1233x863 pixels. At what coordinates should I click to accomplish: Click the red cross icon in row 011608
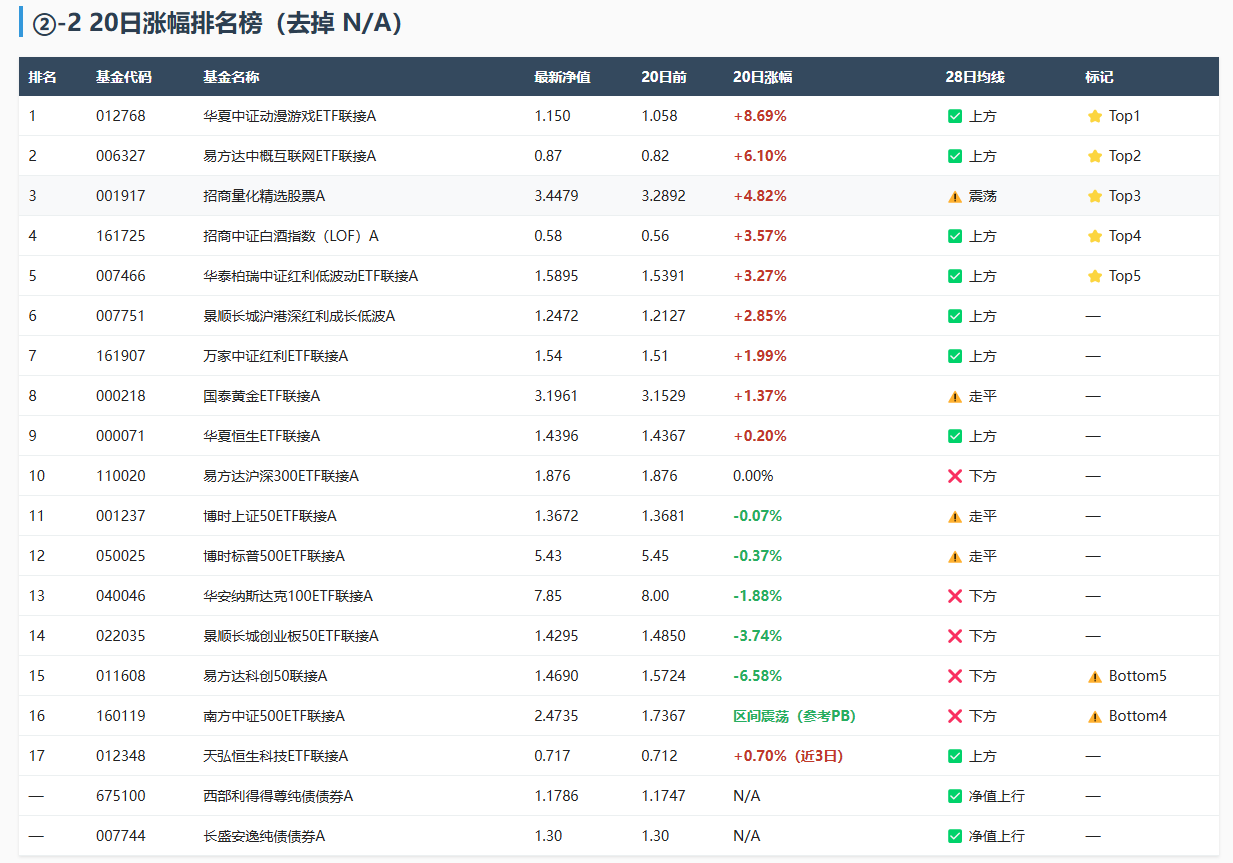[955, 676]
